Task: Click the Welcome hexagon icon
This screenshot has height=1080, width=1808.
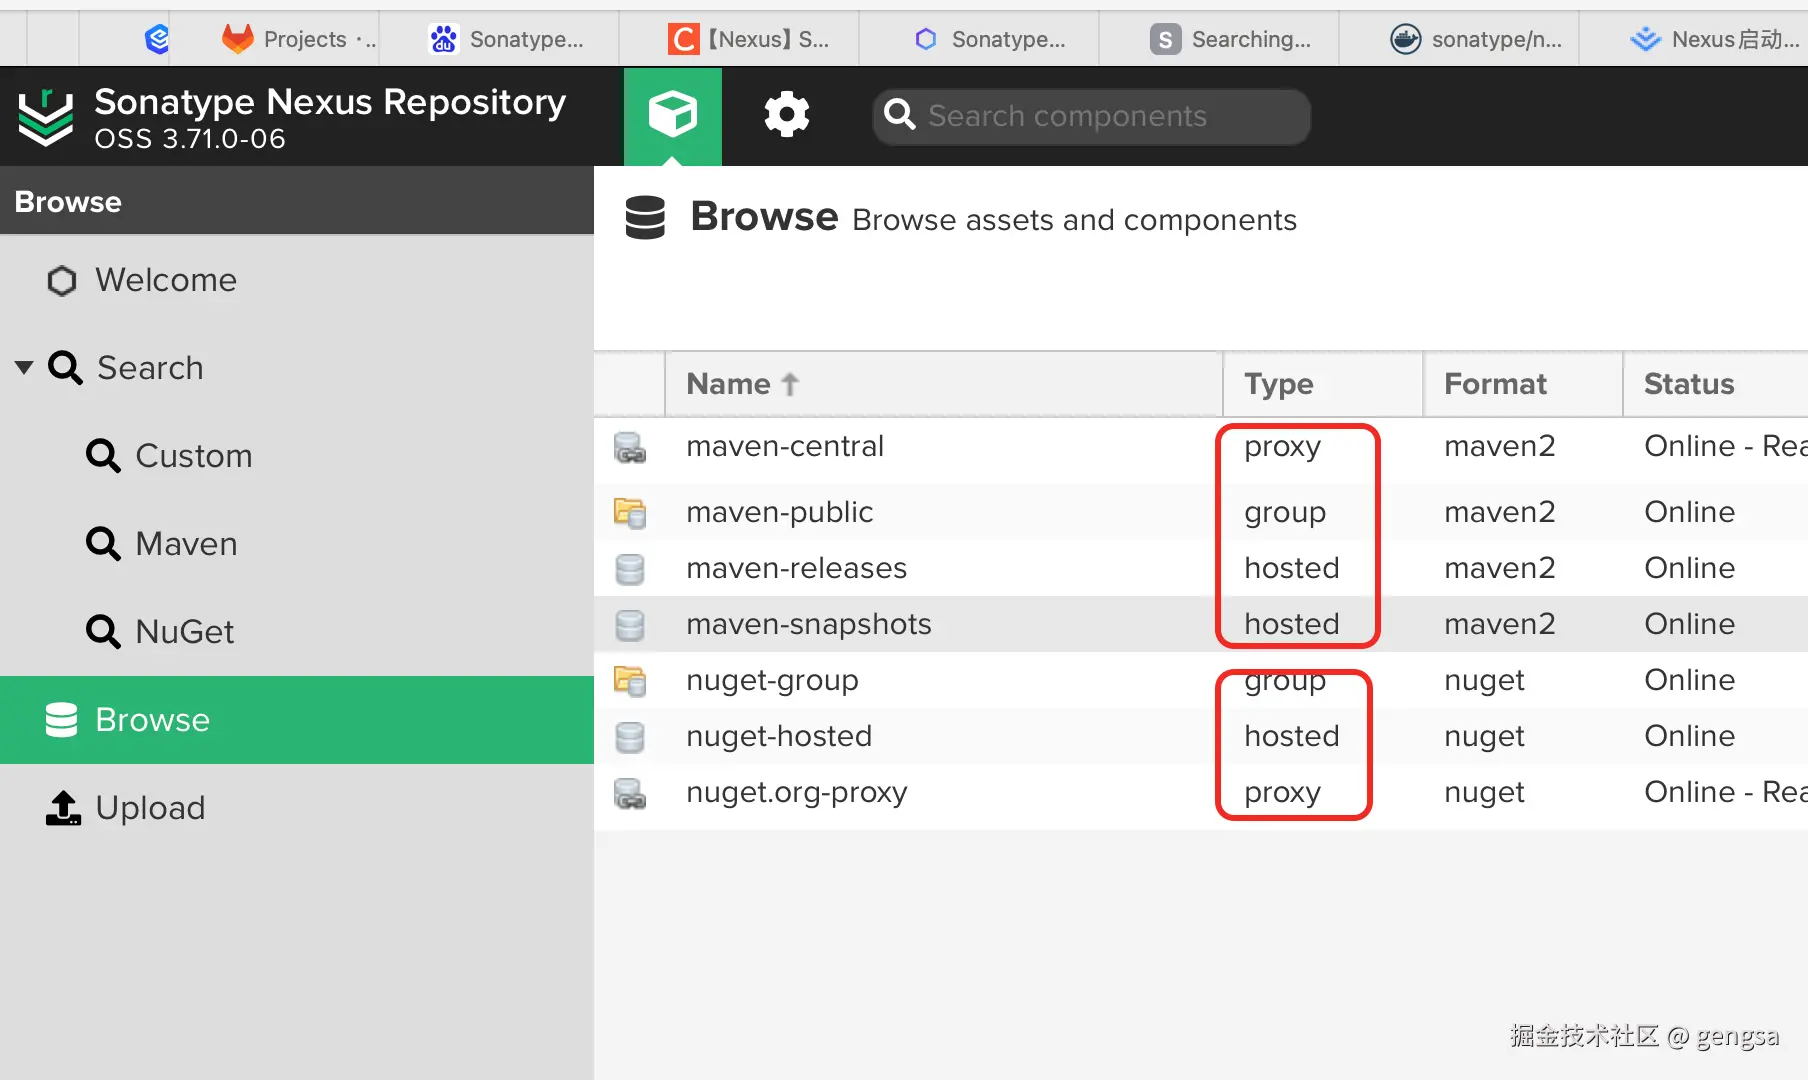Action: (62, 281)
